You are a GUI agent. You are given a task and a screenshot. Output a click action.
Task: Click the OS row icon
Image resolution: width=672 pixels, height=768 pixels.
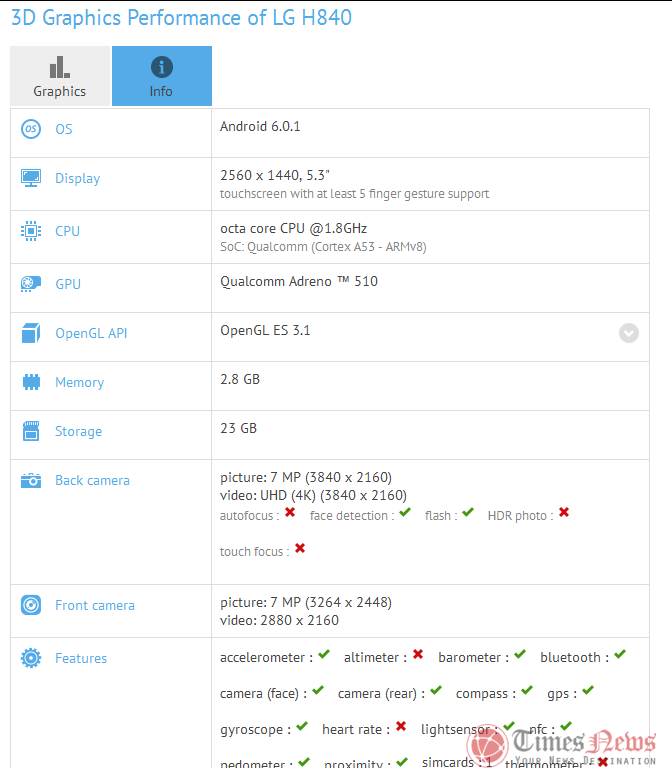coord(31,129)
